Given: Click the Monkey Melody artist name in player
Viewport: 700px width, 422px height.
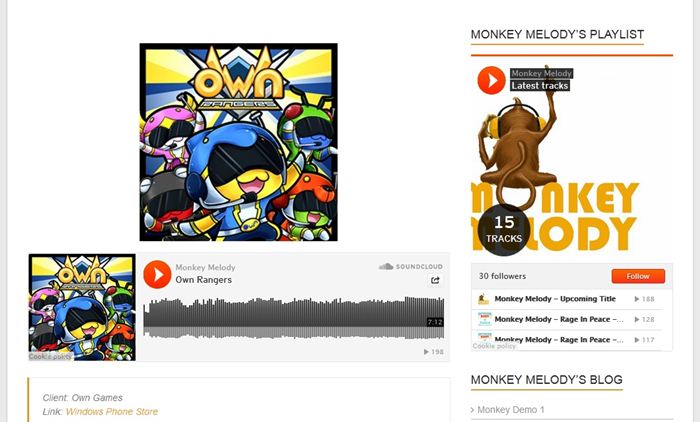Looking at the screenshot, I should pos(205,267).
